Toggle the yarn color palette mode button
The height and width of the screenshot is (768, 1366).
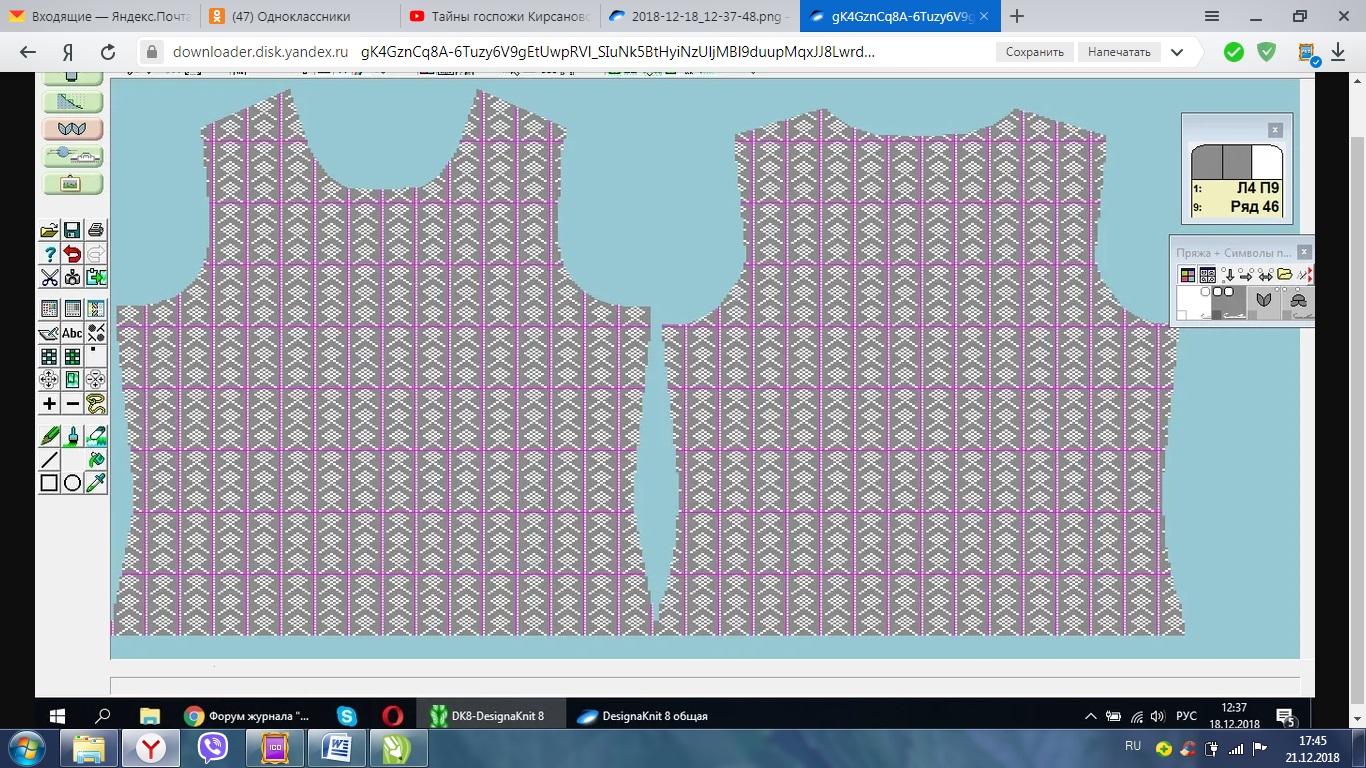point(1187,275)
